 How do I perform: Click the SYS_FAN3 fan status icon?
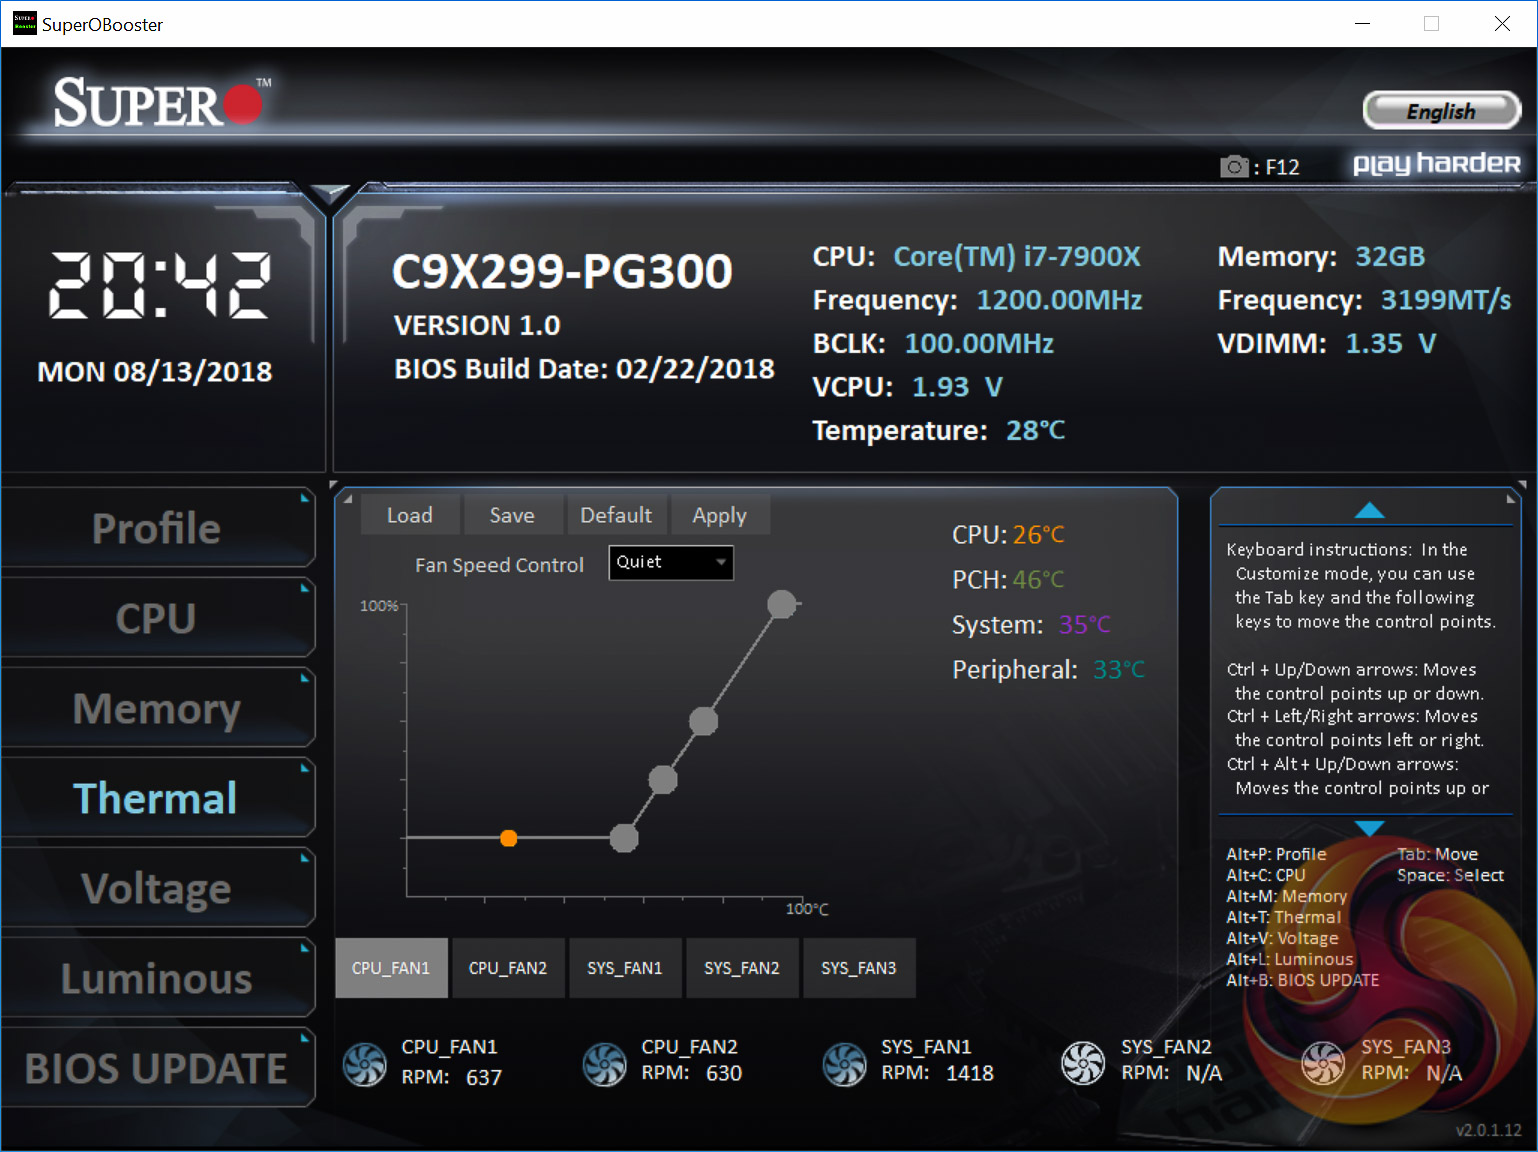pos(1323,1063)
